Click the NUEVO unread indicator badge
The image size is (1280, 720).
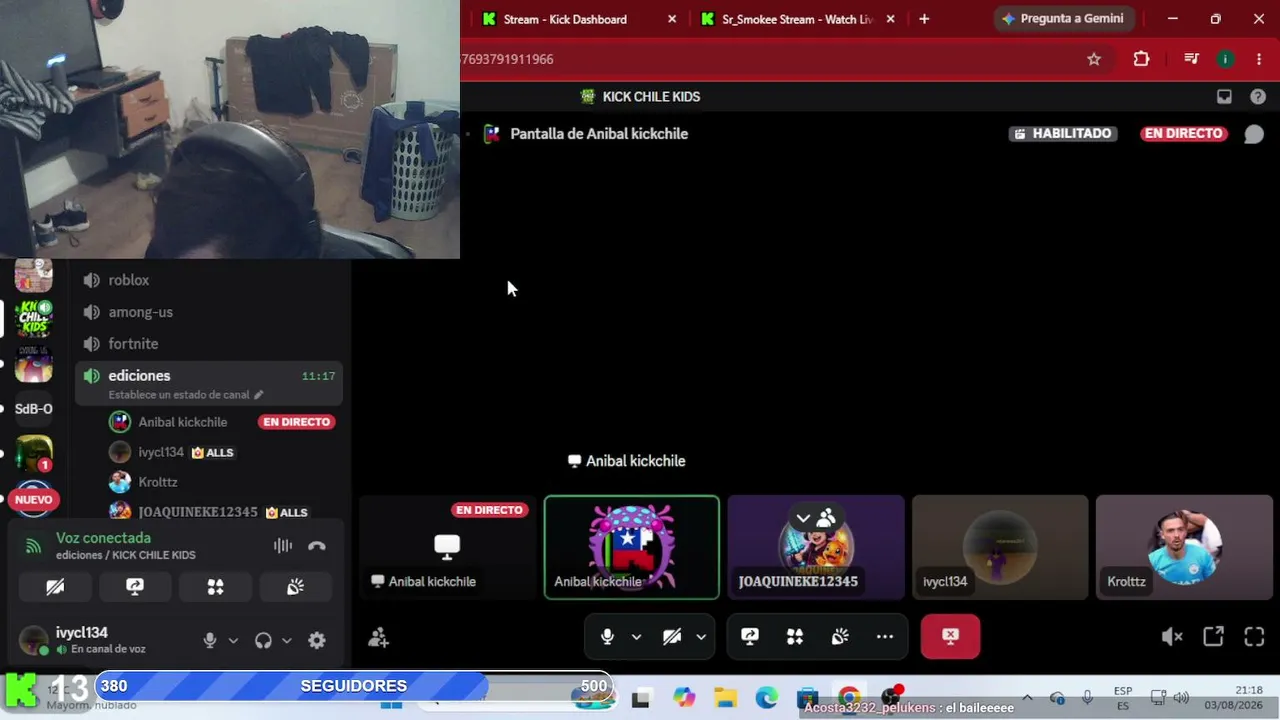point(33,499)
